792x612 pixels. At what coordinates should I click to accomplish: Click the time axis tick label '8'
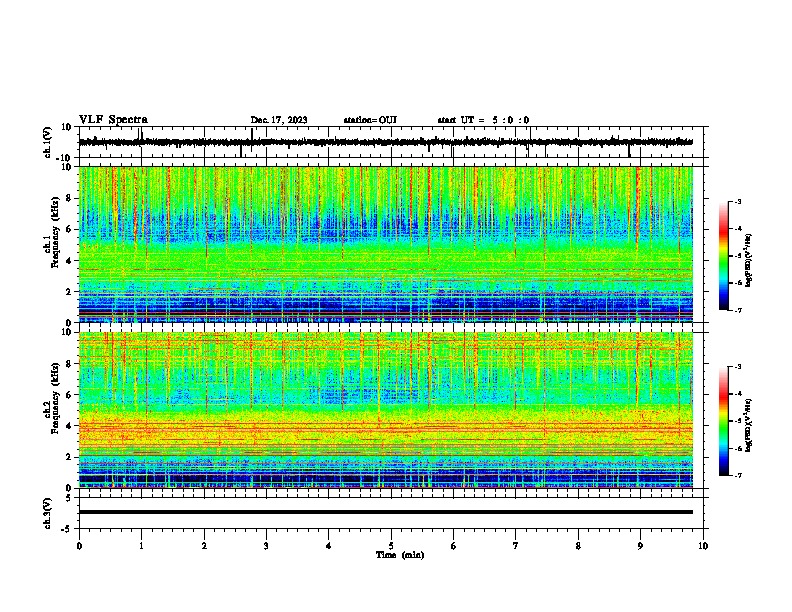578,546
